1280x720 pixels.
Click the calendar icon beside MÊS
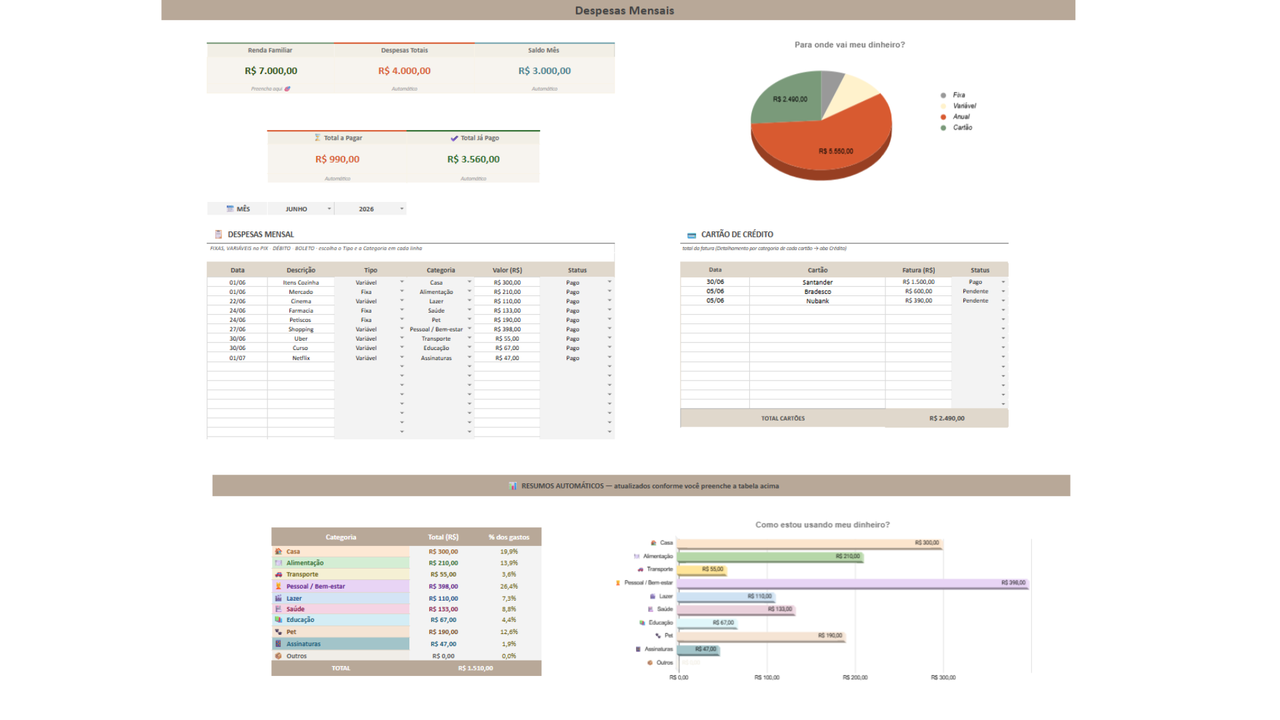[x=230, y=209]
